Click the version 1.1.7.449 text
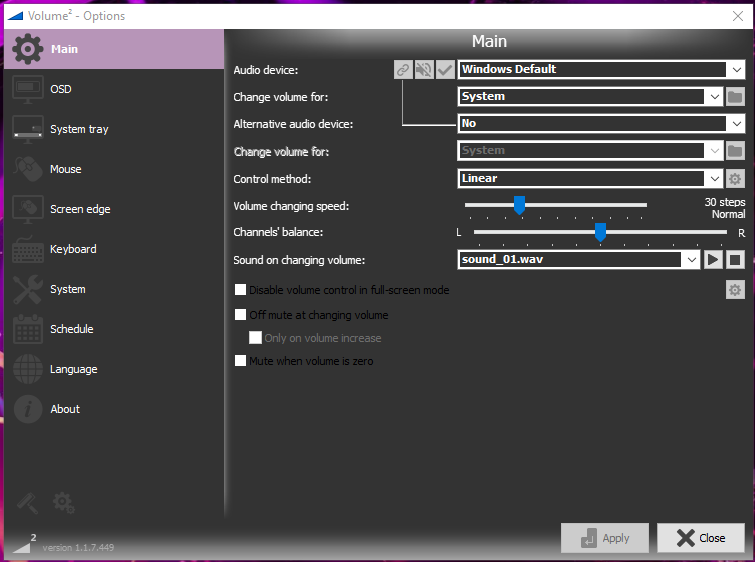Viewport: 755px width, 562px height. [x=78, y=548]
